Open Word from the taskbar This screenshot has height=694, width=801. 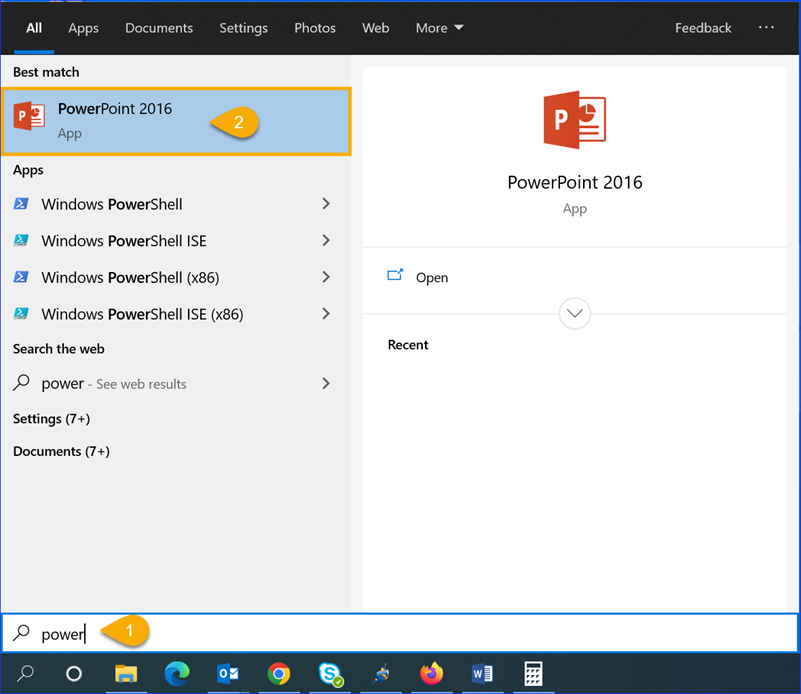(x=482, y=674)
